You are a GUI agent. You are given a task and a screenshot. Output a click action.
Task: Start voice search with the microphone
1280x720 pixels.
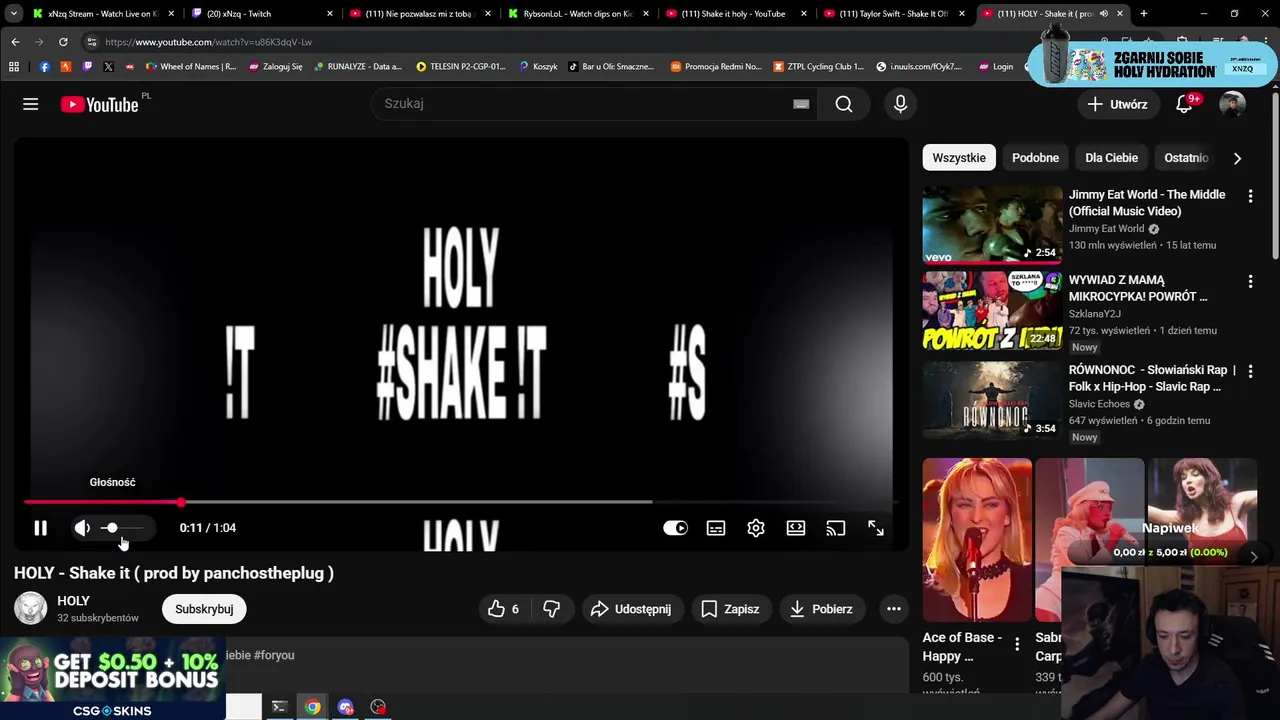tap(900, 104)
